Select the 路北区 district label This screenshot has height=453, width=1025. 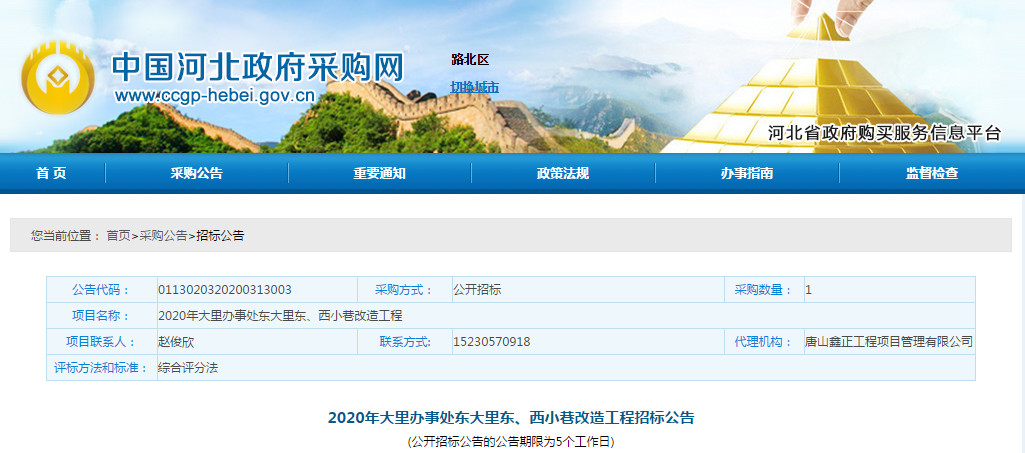(x=470, y=60)
